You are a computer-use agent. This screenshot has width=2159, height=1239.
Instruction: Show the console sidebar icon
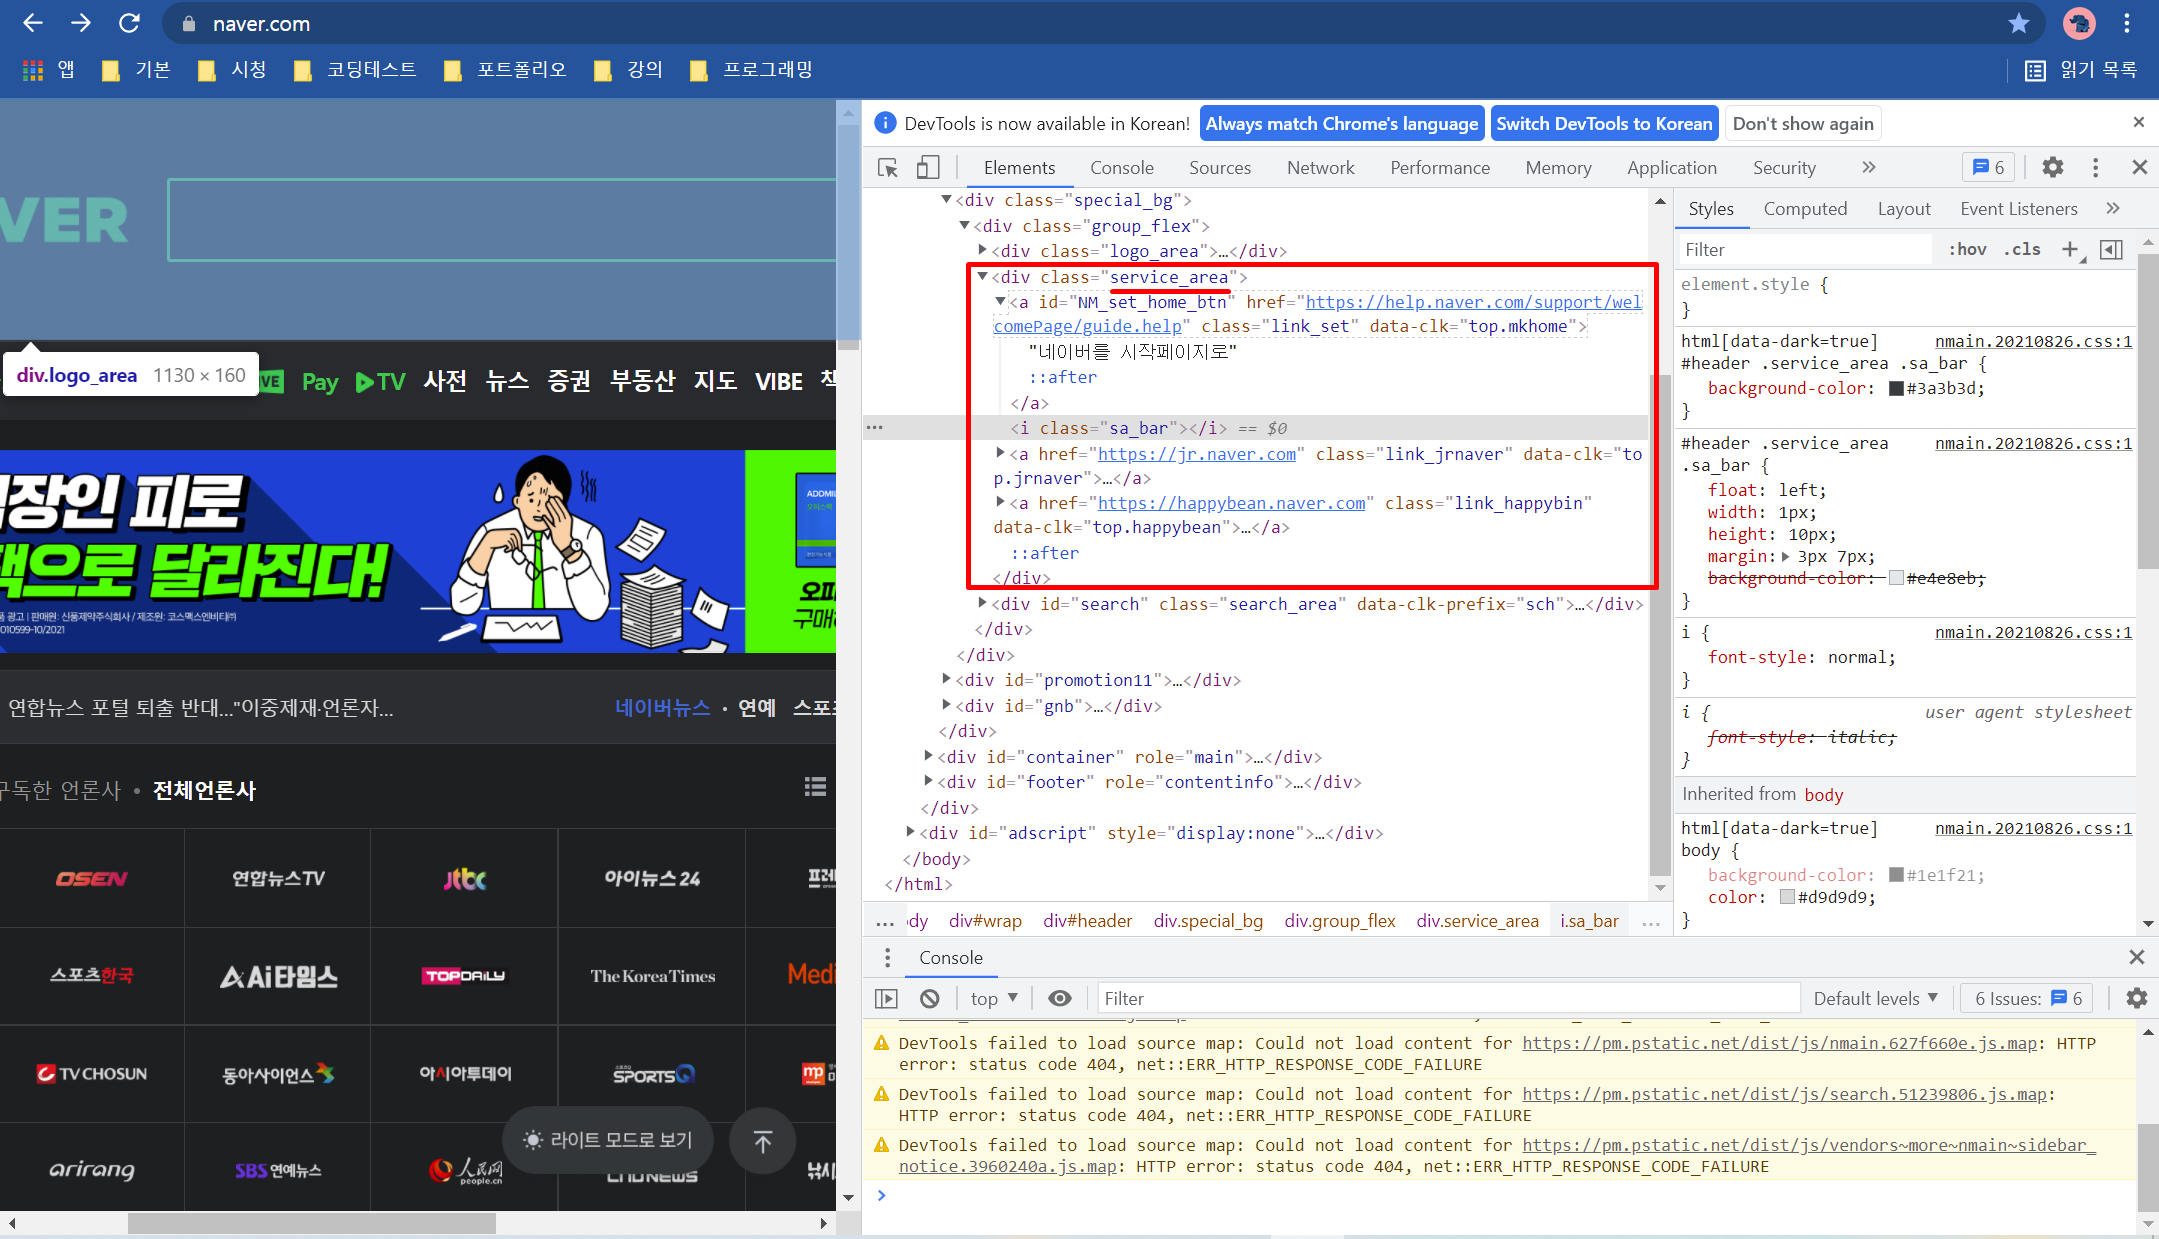coord(886,998)
